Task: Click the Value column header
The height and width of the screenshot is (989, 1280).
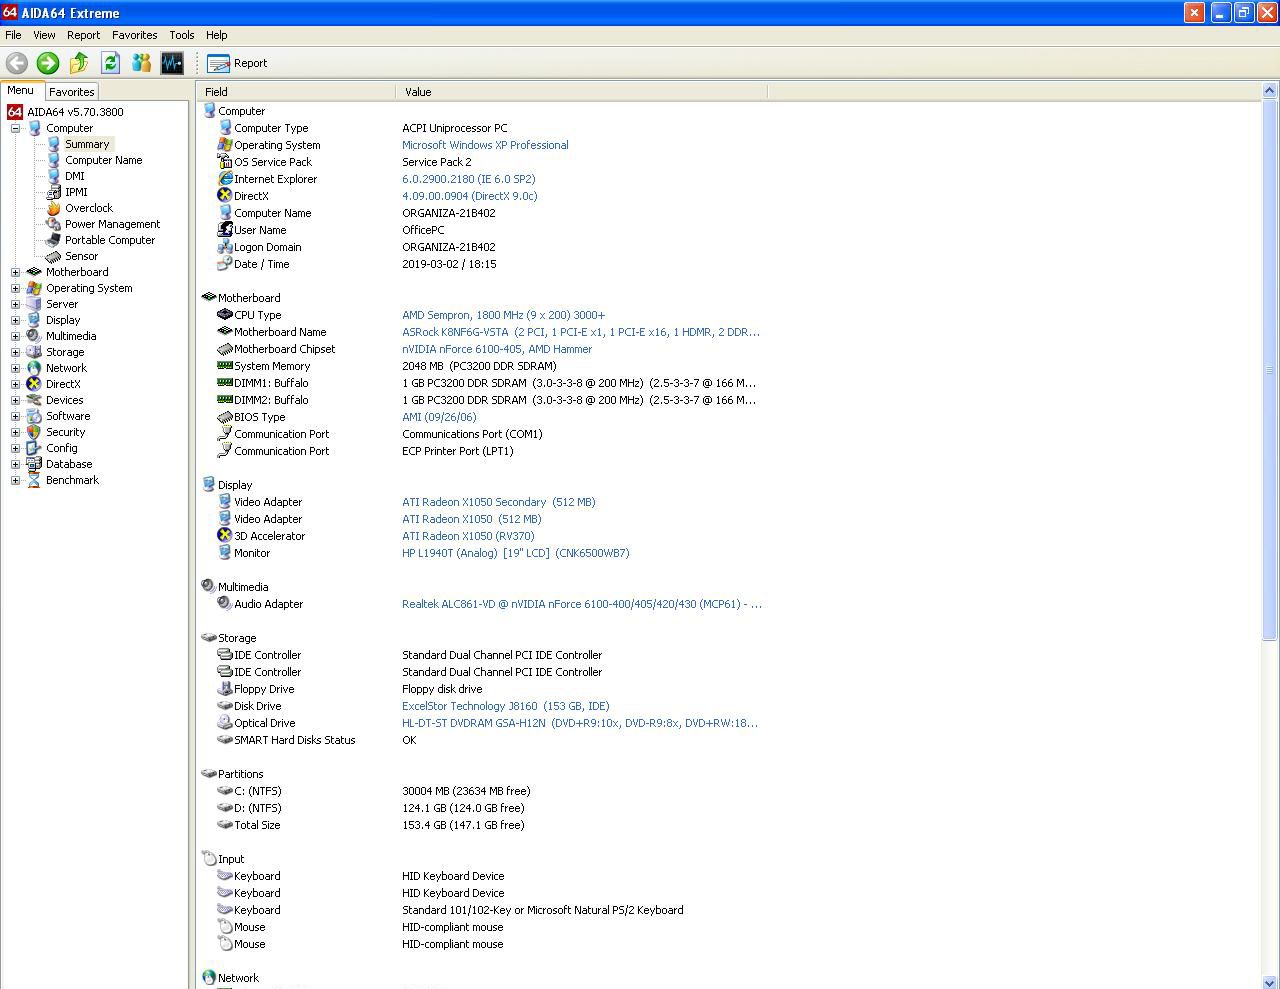Action: pos(582,91)
